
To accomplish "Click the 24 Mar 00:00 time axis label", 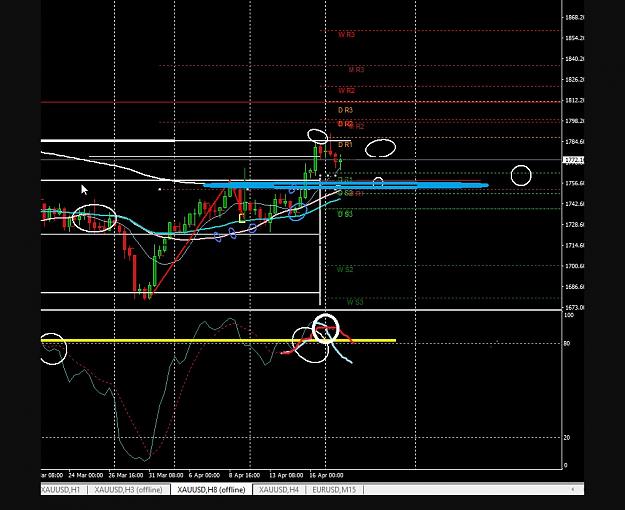I will point(86,475).
